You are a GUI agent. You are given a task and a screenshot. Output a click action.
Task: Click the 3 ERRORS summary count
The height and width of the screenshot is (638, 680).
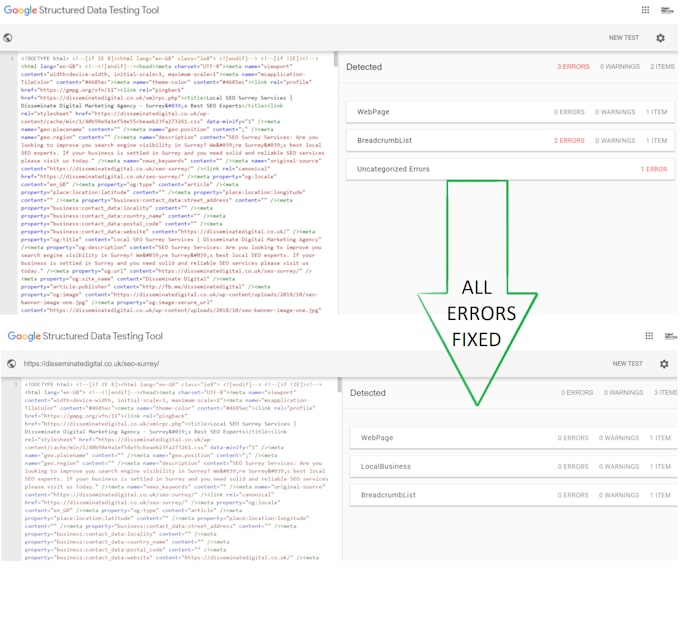[x=573, y=67]
